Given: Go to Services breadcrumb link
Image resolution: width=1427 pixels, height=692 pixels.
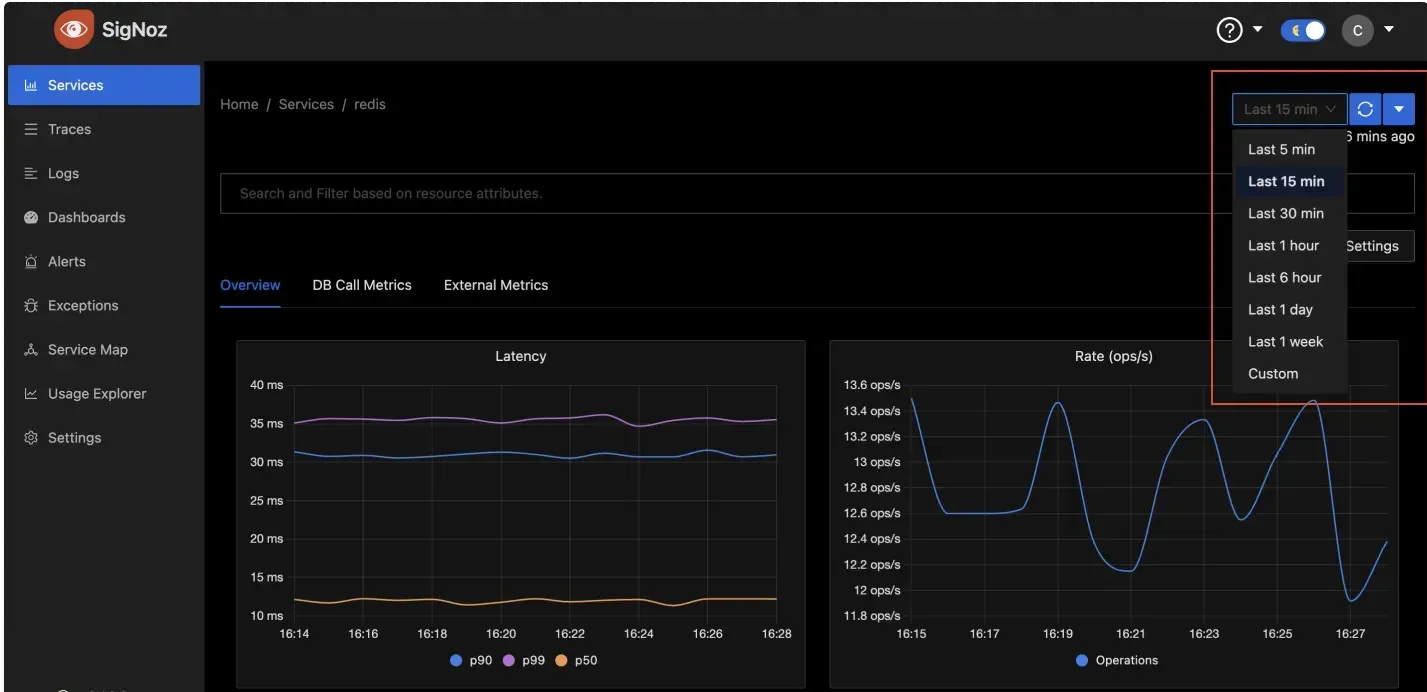Looking at the screenshot, I should (x=306, y=104).
